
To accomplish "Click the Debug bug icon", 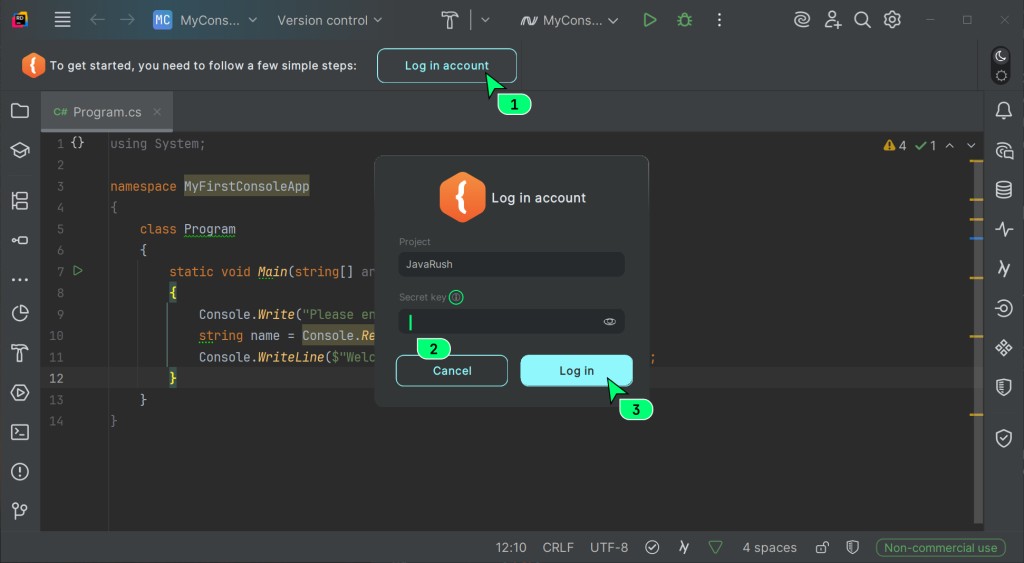I will pos(684,20).
